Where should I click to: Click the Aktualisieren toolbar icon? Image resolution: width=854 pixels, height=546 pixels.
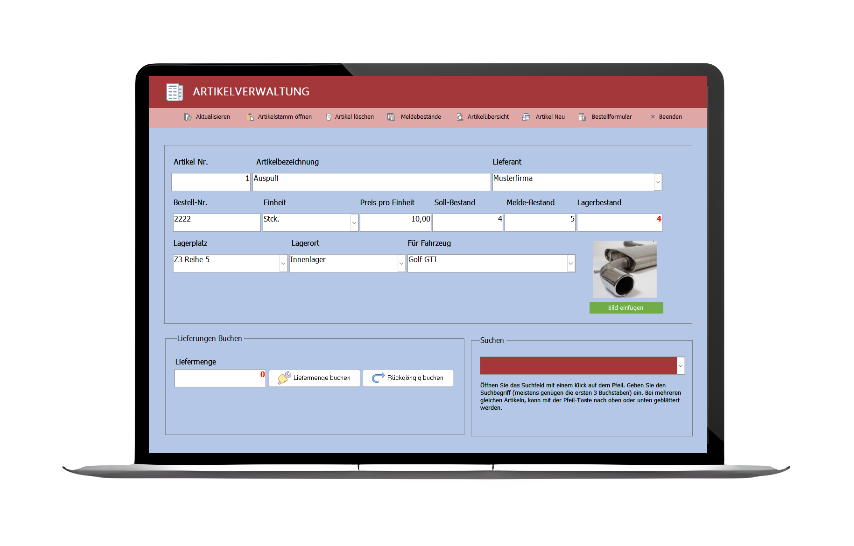[188, 117]
